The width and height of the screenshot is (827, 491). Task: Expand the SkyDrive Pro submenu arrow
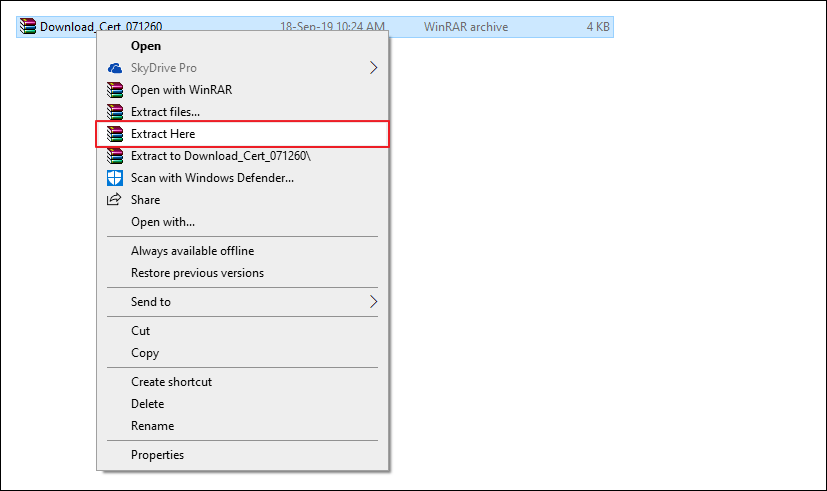click(373, 68)
